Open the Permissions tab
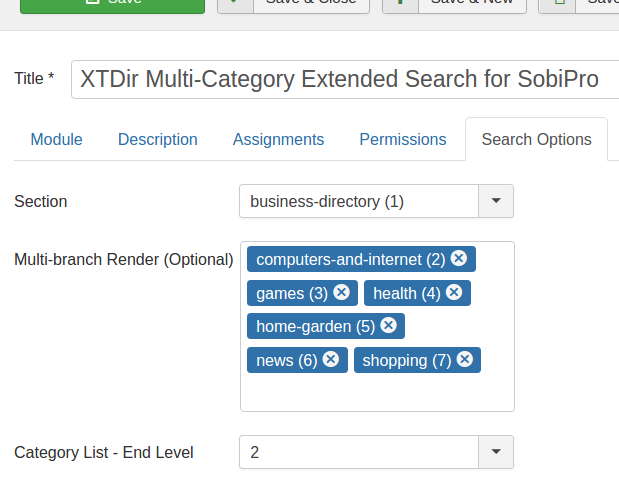Viewport: 619px width, 490px height. click(x=403, y=139)
